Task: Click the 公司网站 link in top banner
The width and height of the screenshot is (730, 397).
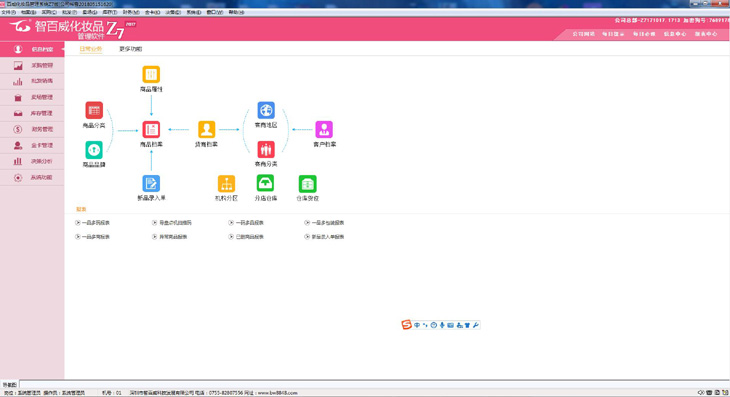Action: click(x=583, y=34)
